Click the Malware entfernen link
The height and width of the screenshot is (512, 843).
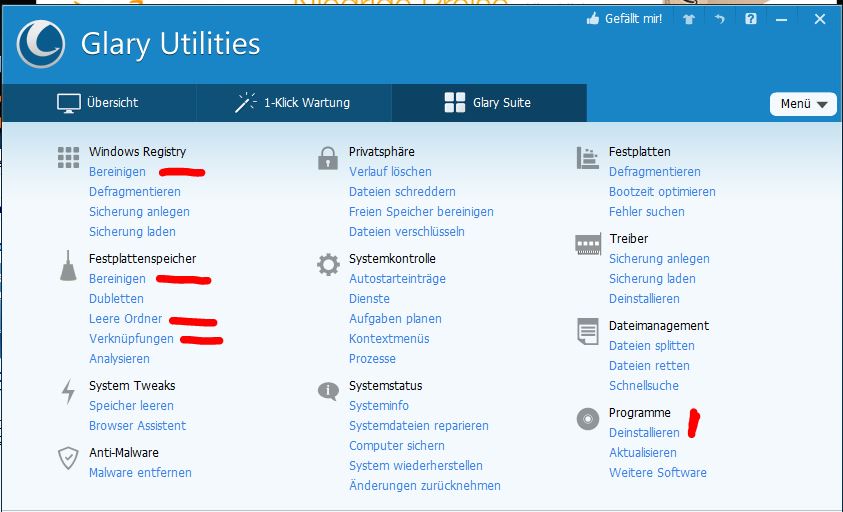coord(140,473)
